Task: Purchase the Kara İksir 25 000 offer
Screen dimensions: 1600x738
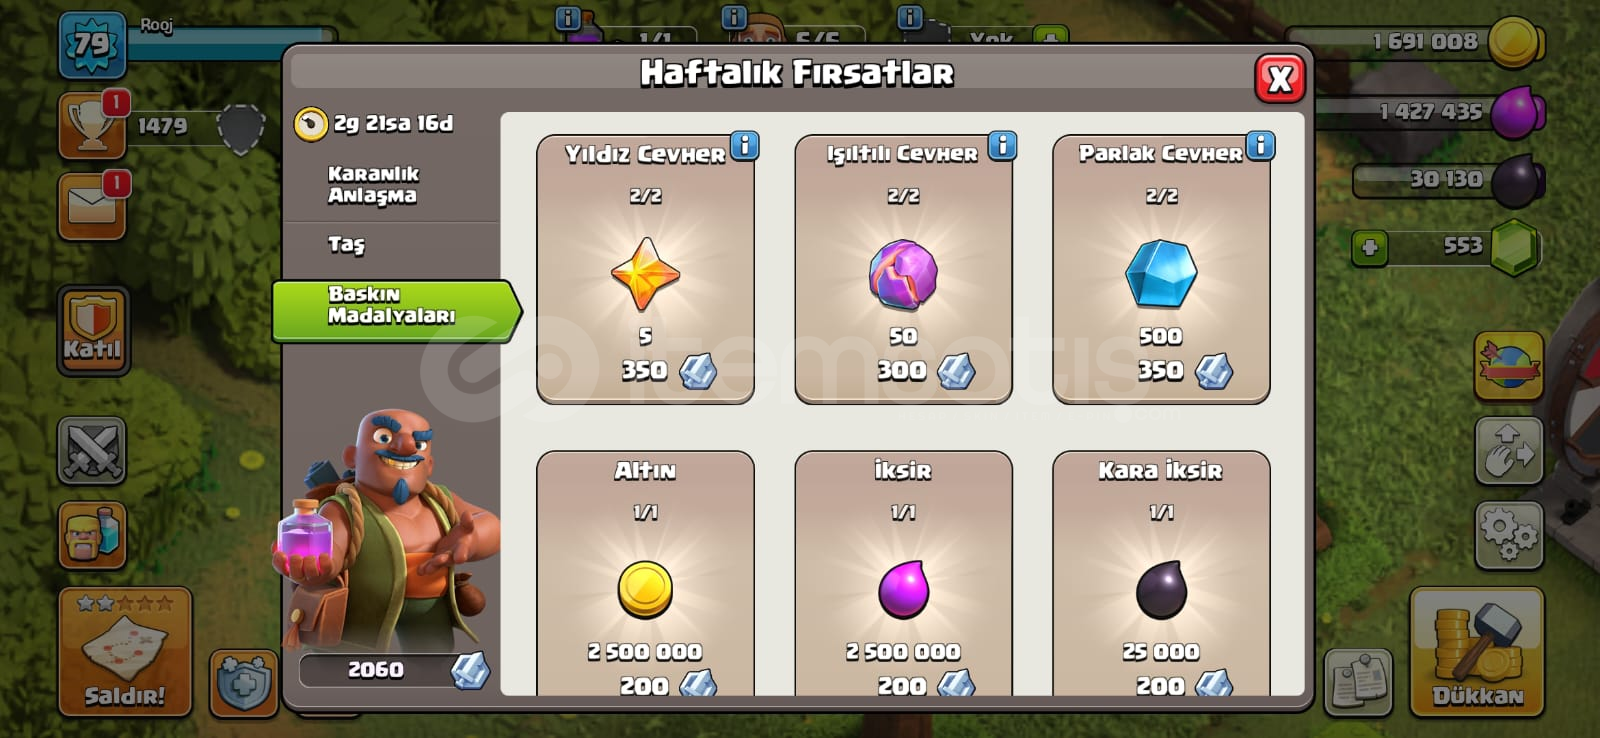Action: point(1161,575)
